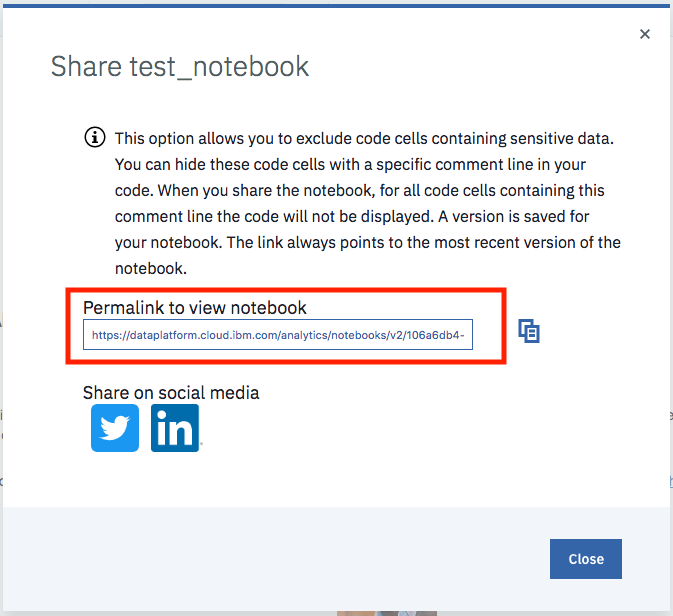This screenshot has height=616, width=673.
Task: Copy the permalink with the copy icon
Action: pyautogui.click(x=529, y=331)
